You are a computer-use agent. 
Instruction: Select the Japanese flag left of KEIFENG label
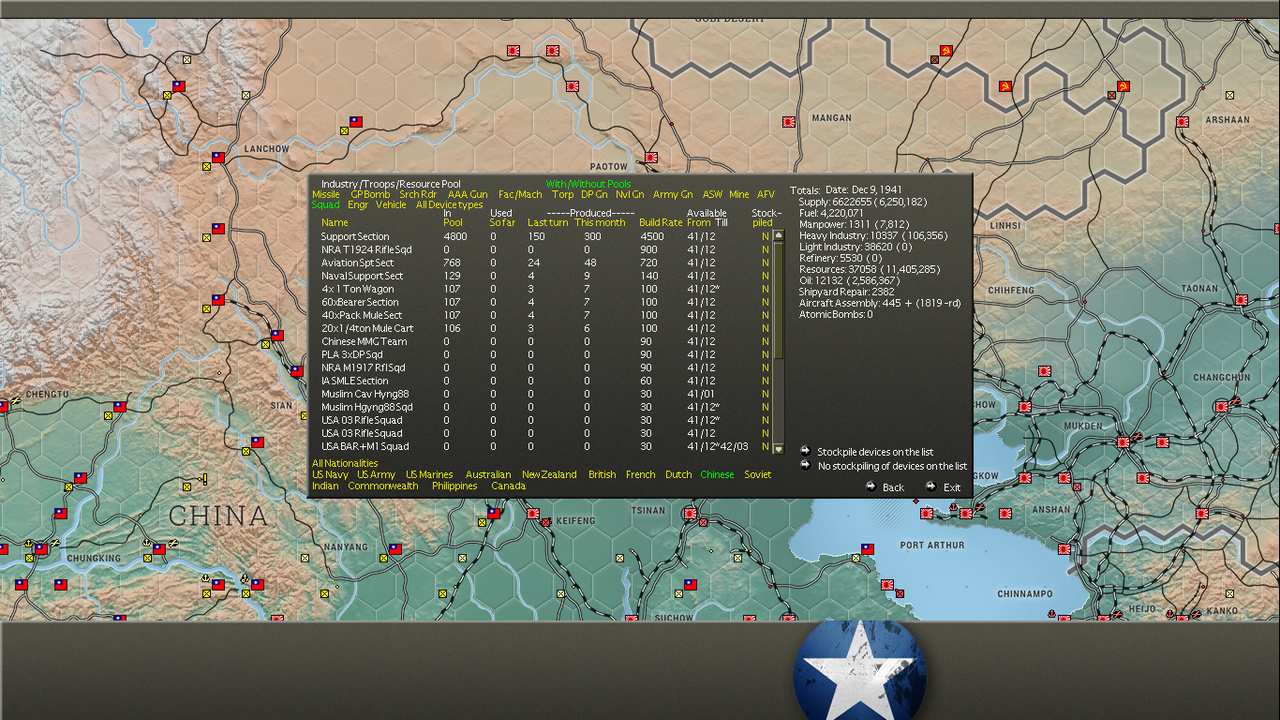[x=533, y=514]
